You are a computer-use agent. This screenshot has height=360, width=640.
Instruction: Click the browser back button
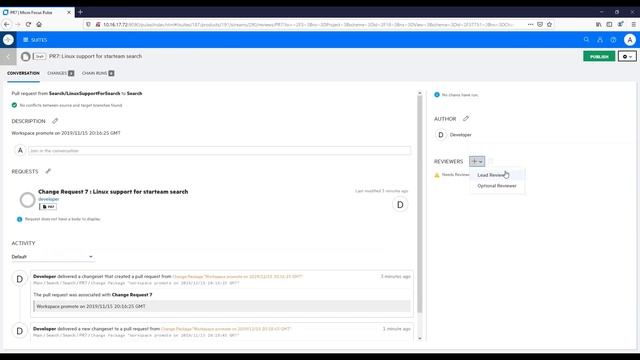click(x=7, y=24)
